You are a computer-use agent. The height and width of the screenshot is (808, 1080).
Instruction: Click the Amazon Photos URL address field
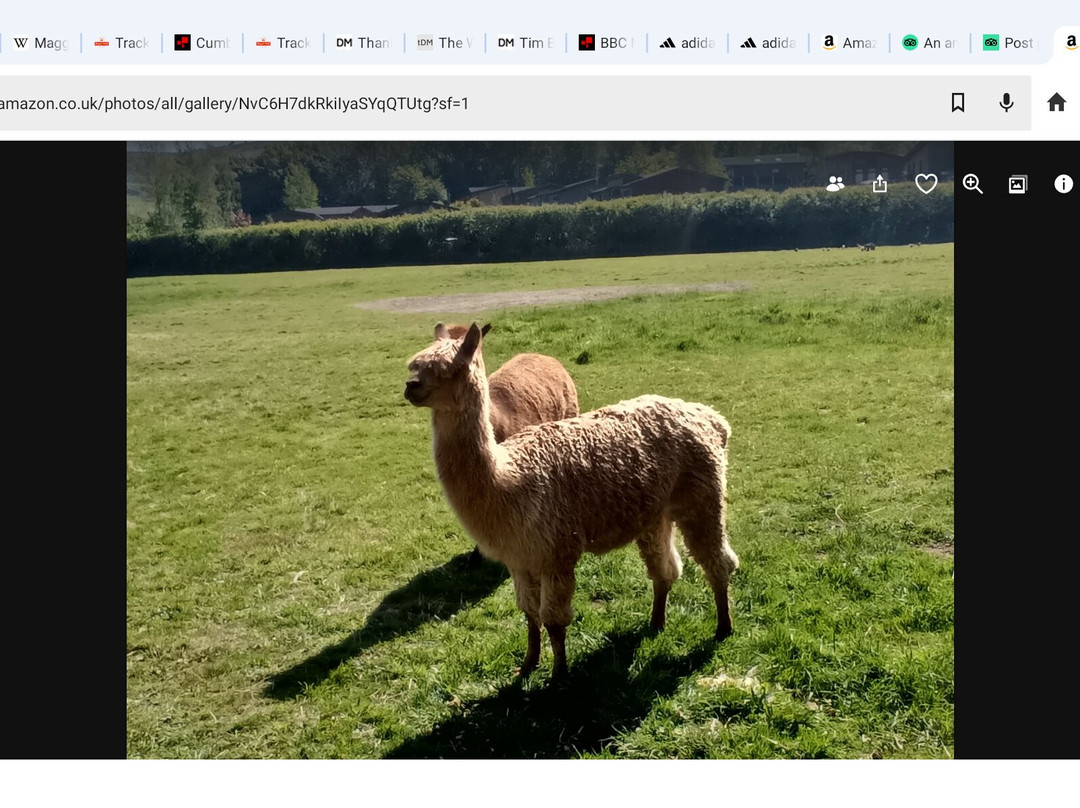click(400, 103)
